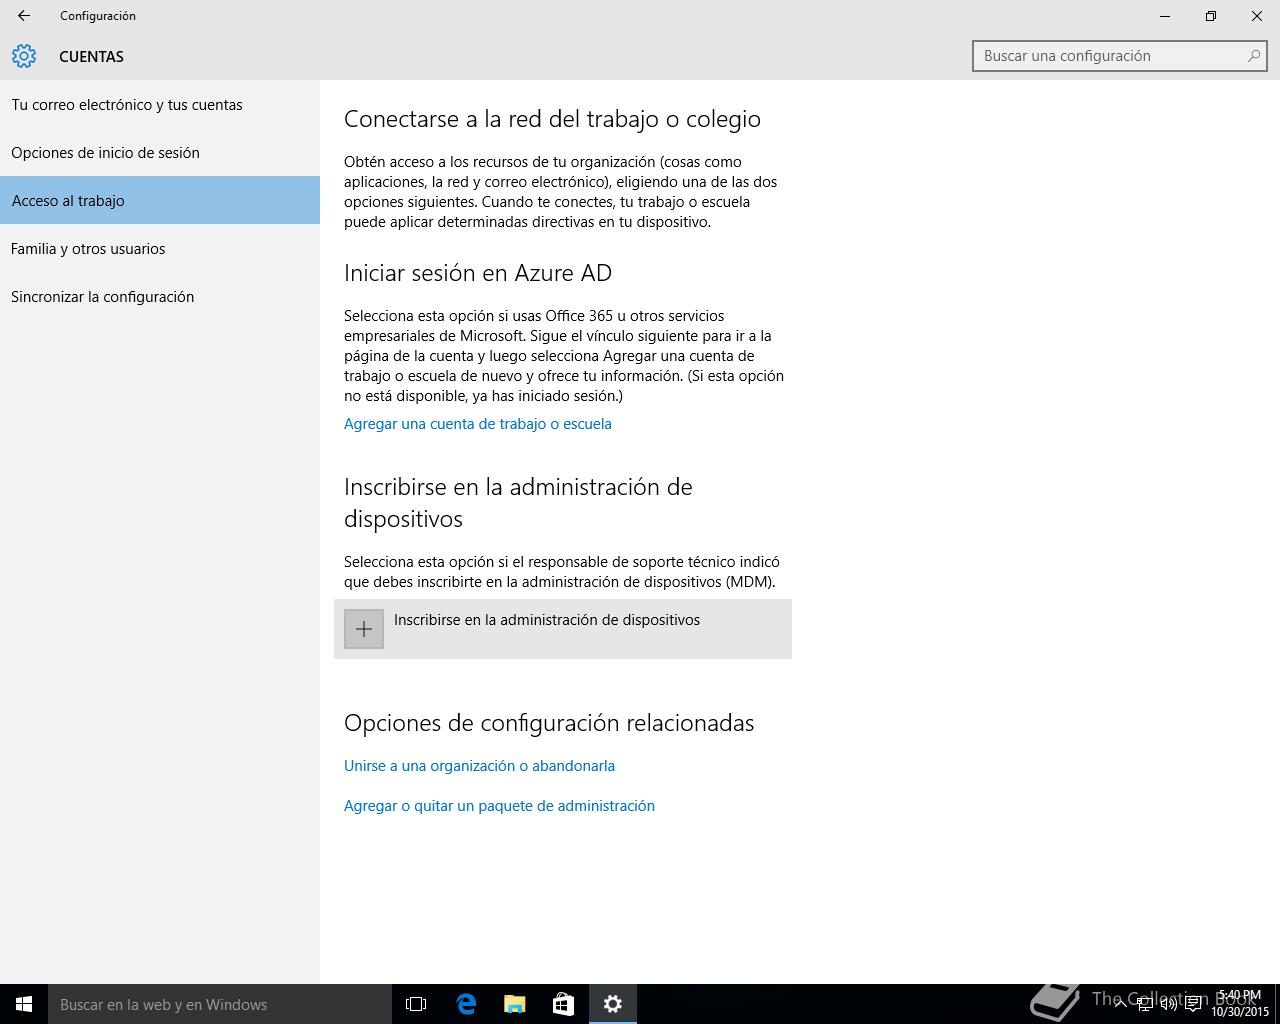The height and width of the screenshot is (1024, 1280).
Task: Click 'Agregar una cuenta de trabajo o escuela'
Action: 478,424
